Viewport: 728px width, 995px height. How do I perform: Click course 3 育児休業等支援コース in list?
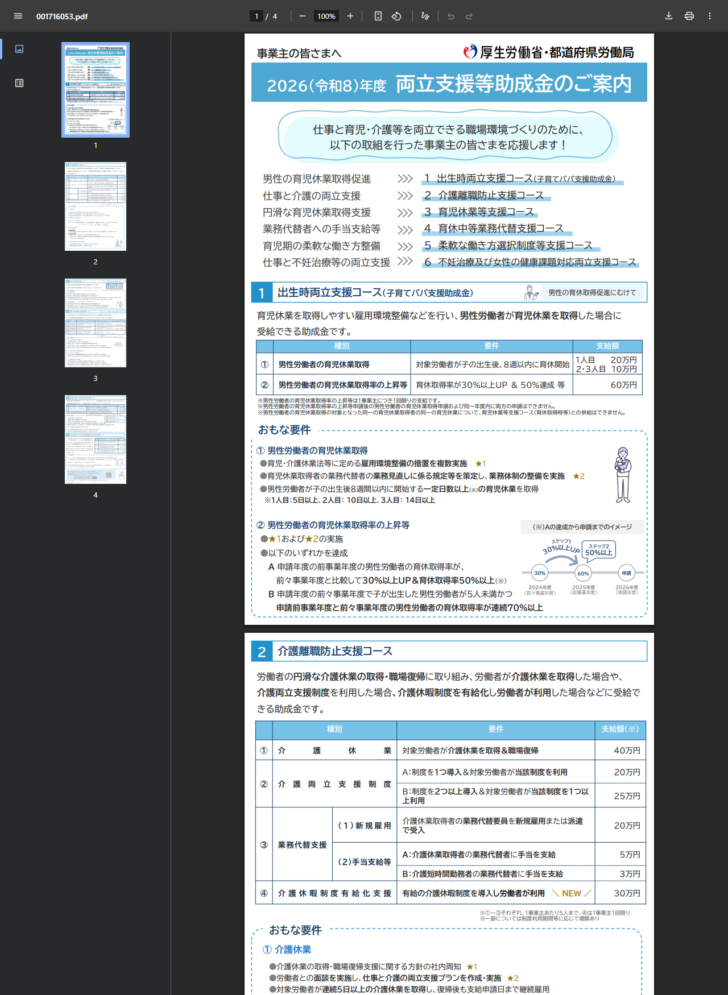(479, 212)
